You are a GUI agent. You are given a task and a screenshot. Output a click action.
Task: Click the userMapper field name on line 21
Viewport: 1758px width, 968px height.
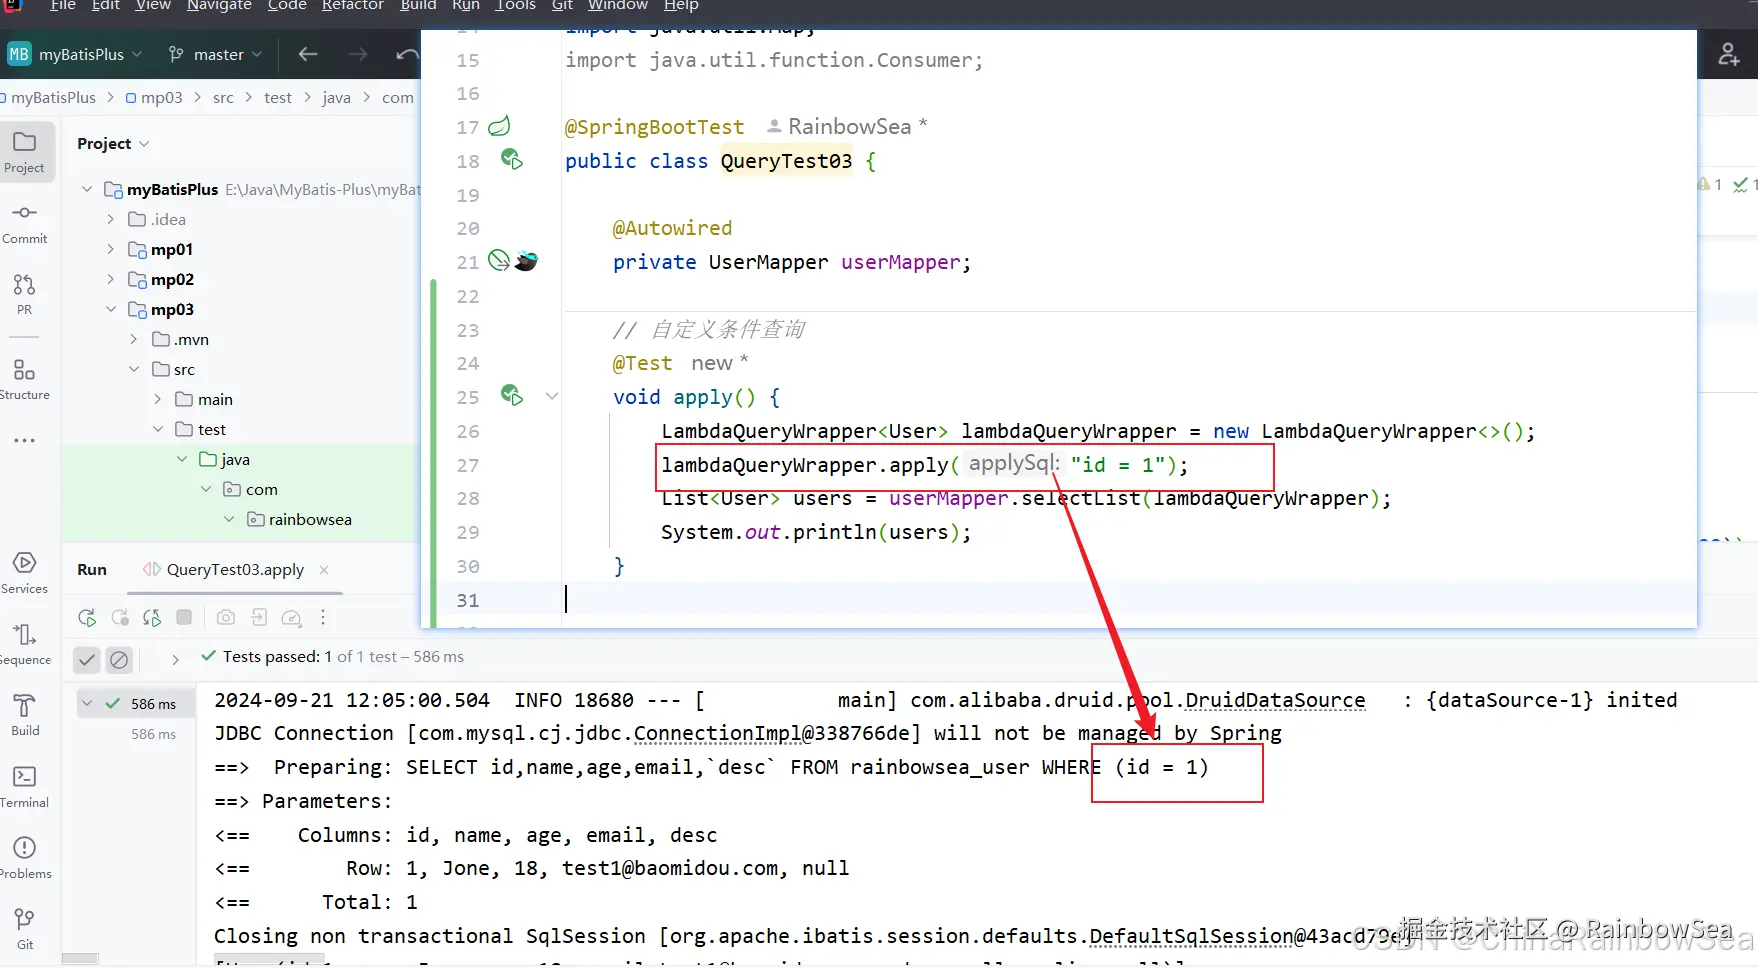[x=900, y=262]
